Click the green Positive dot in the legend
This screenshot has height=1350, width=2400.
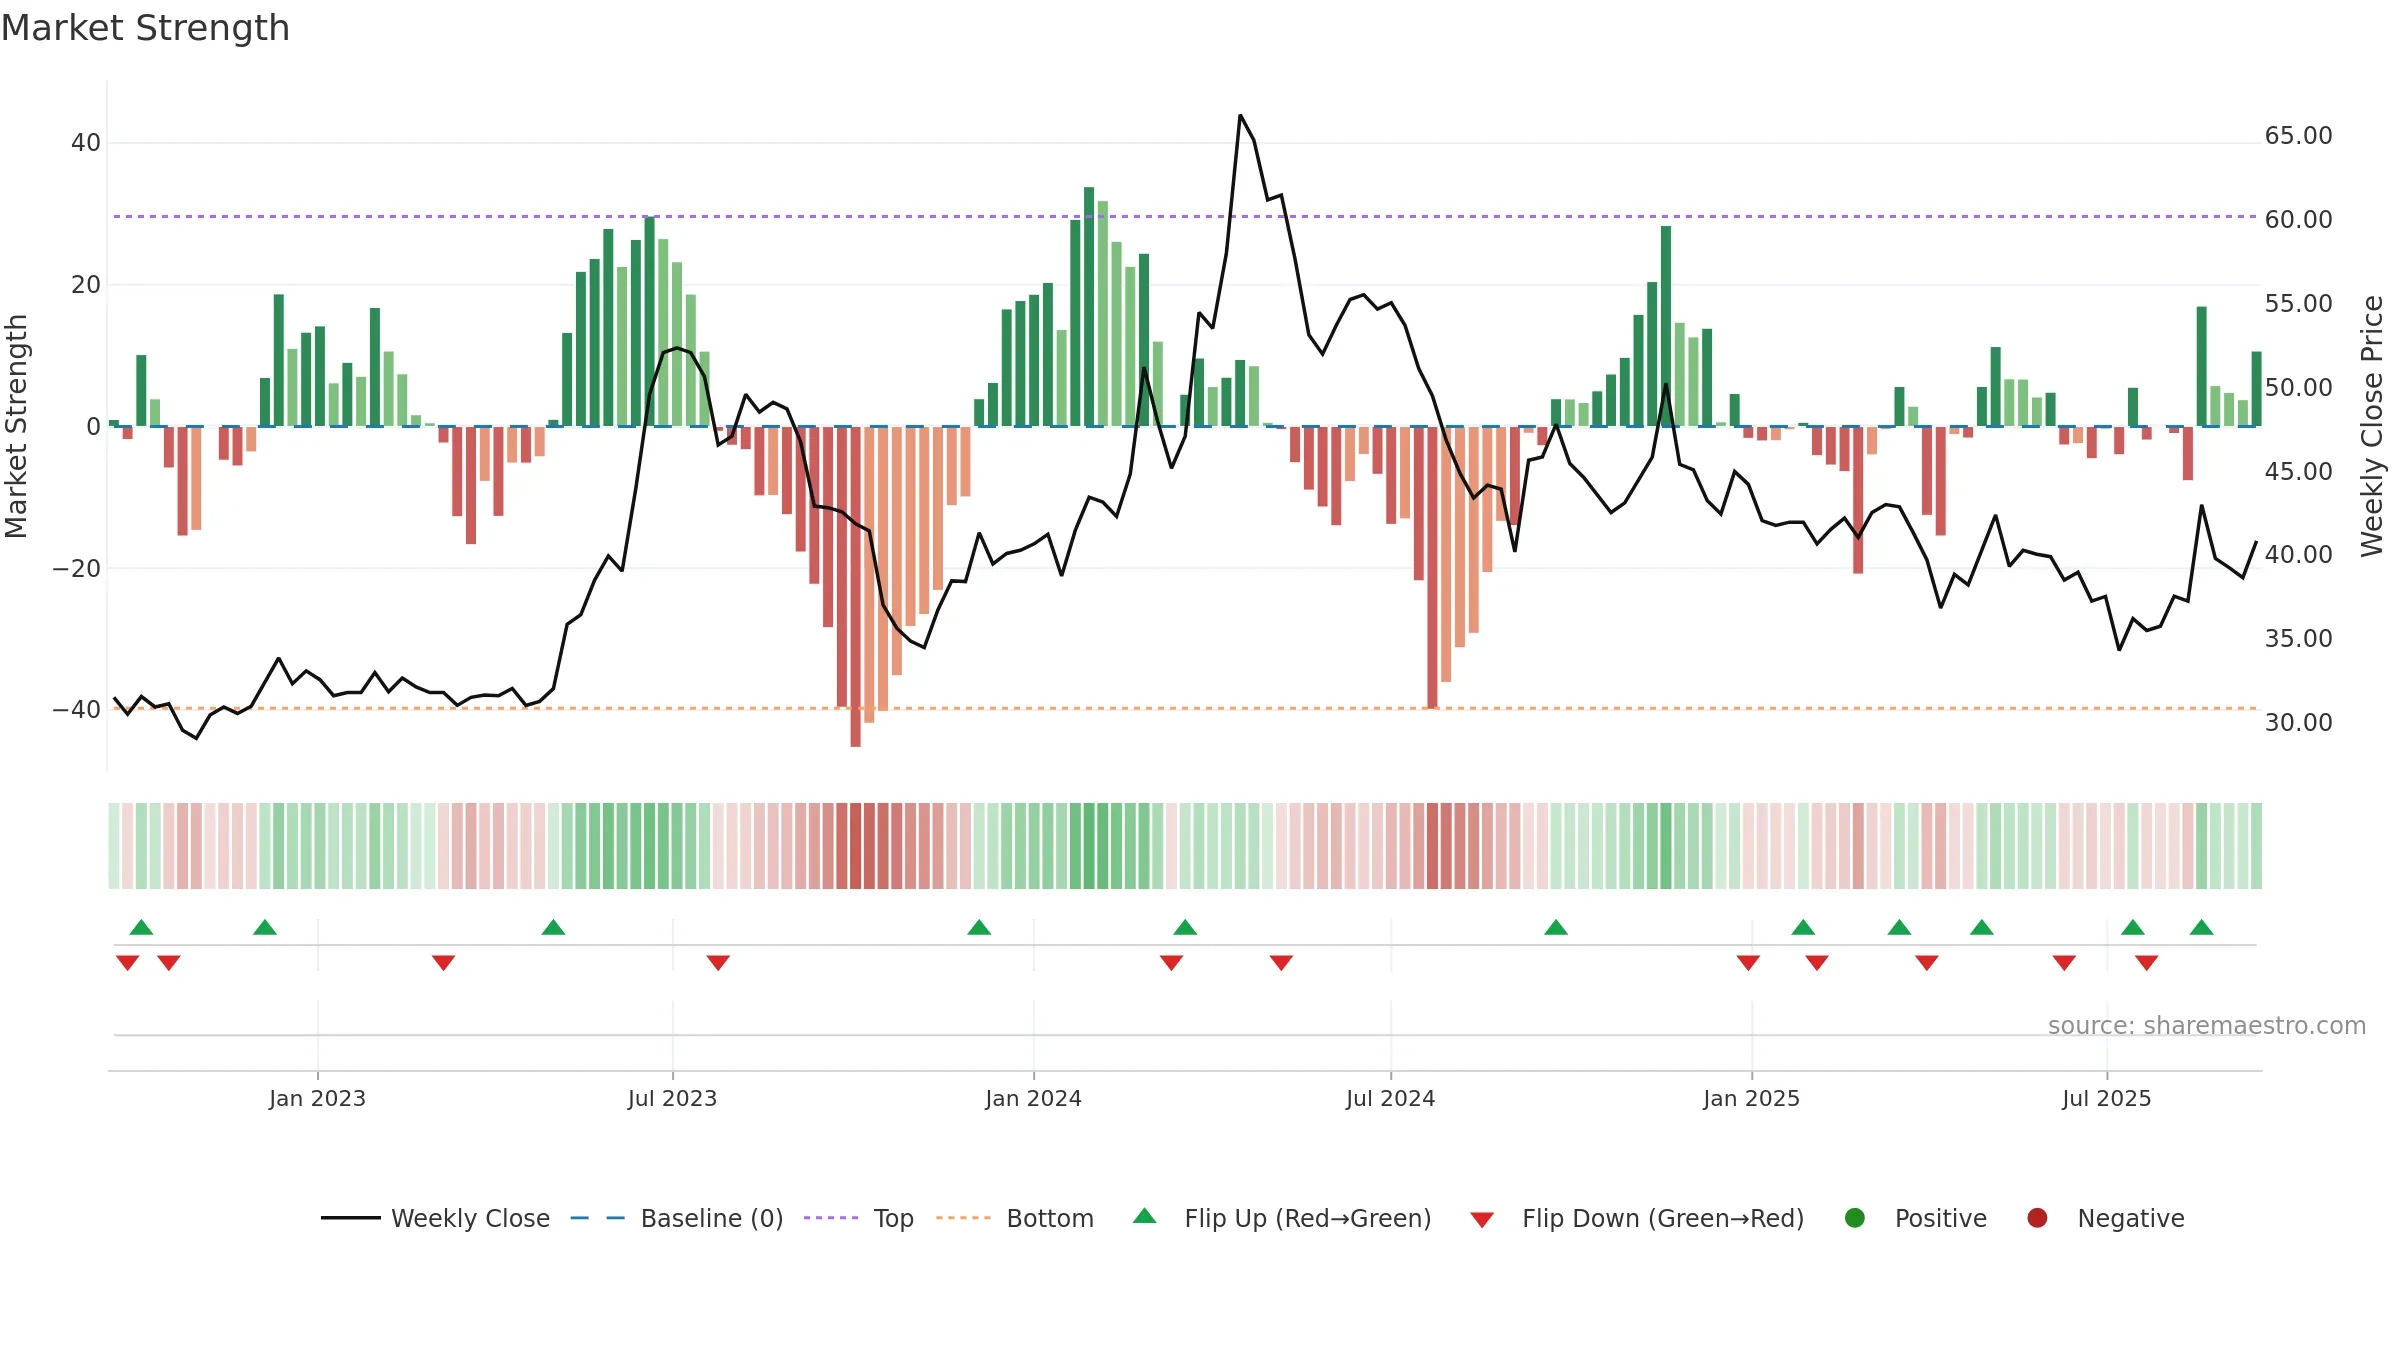click(x=1855, y=1218)
